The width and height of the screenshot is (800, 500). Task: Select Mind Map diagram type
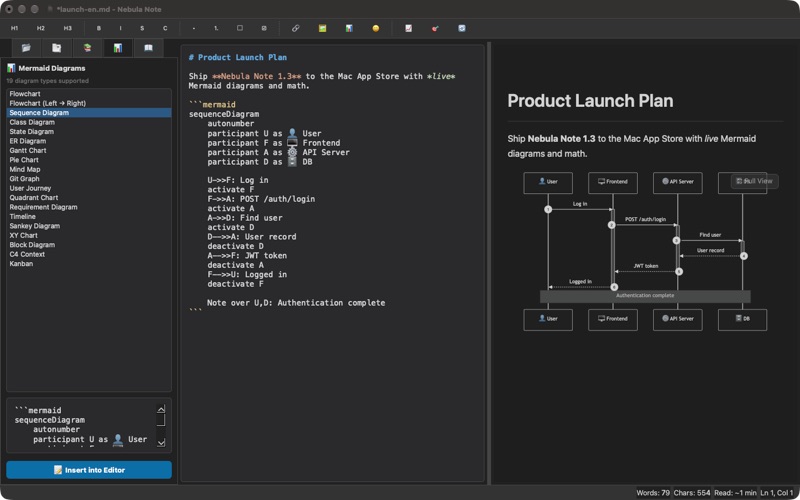tap(89, 169)
